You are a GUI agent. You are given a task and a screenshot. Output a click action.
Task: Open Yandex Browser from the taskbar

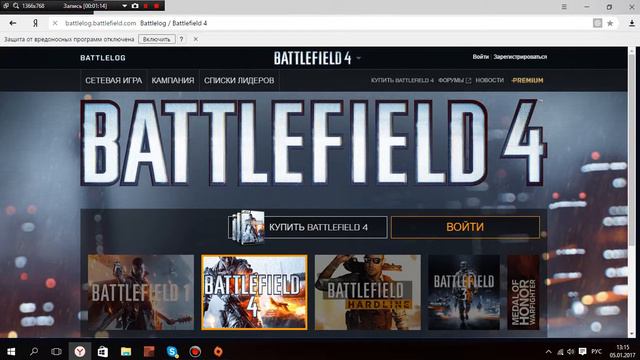click(80, 351)
